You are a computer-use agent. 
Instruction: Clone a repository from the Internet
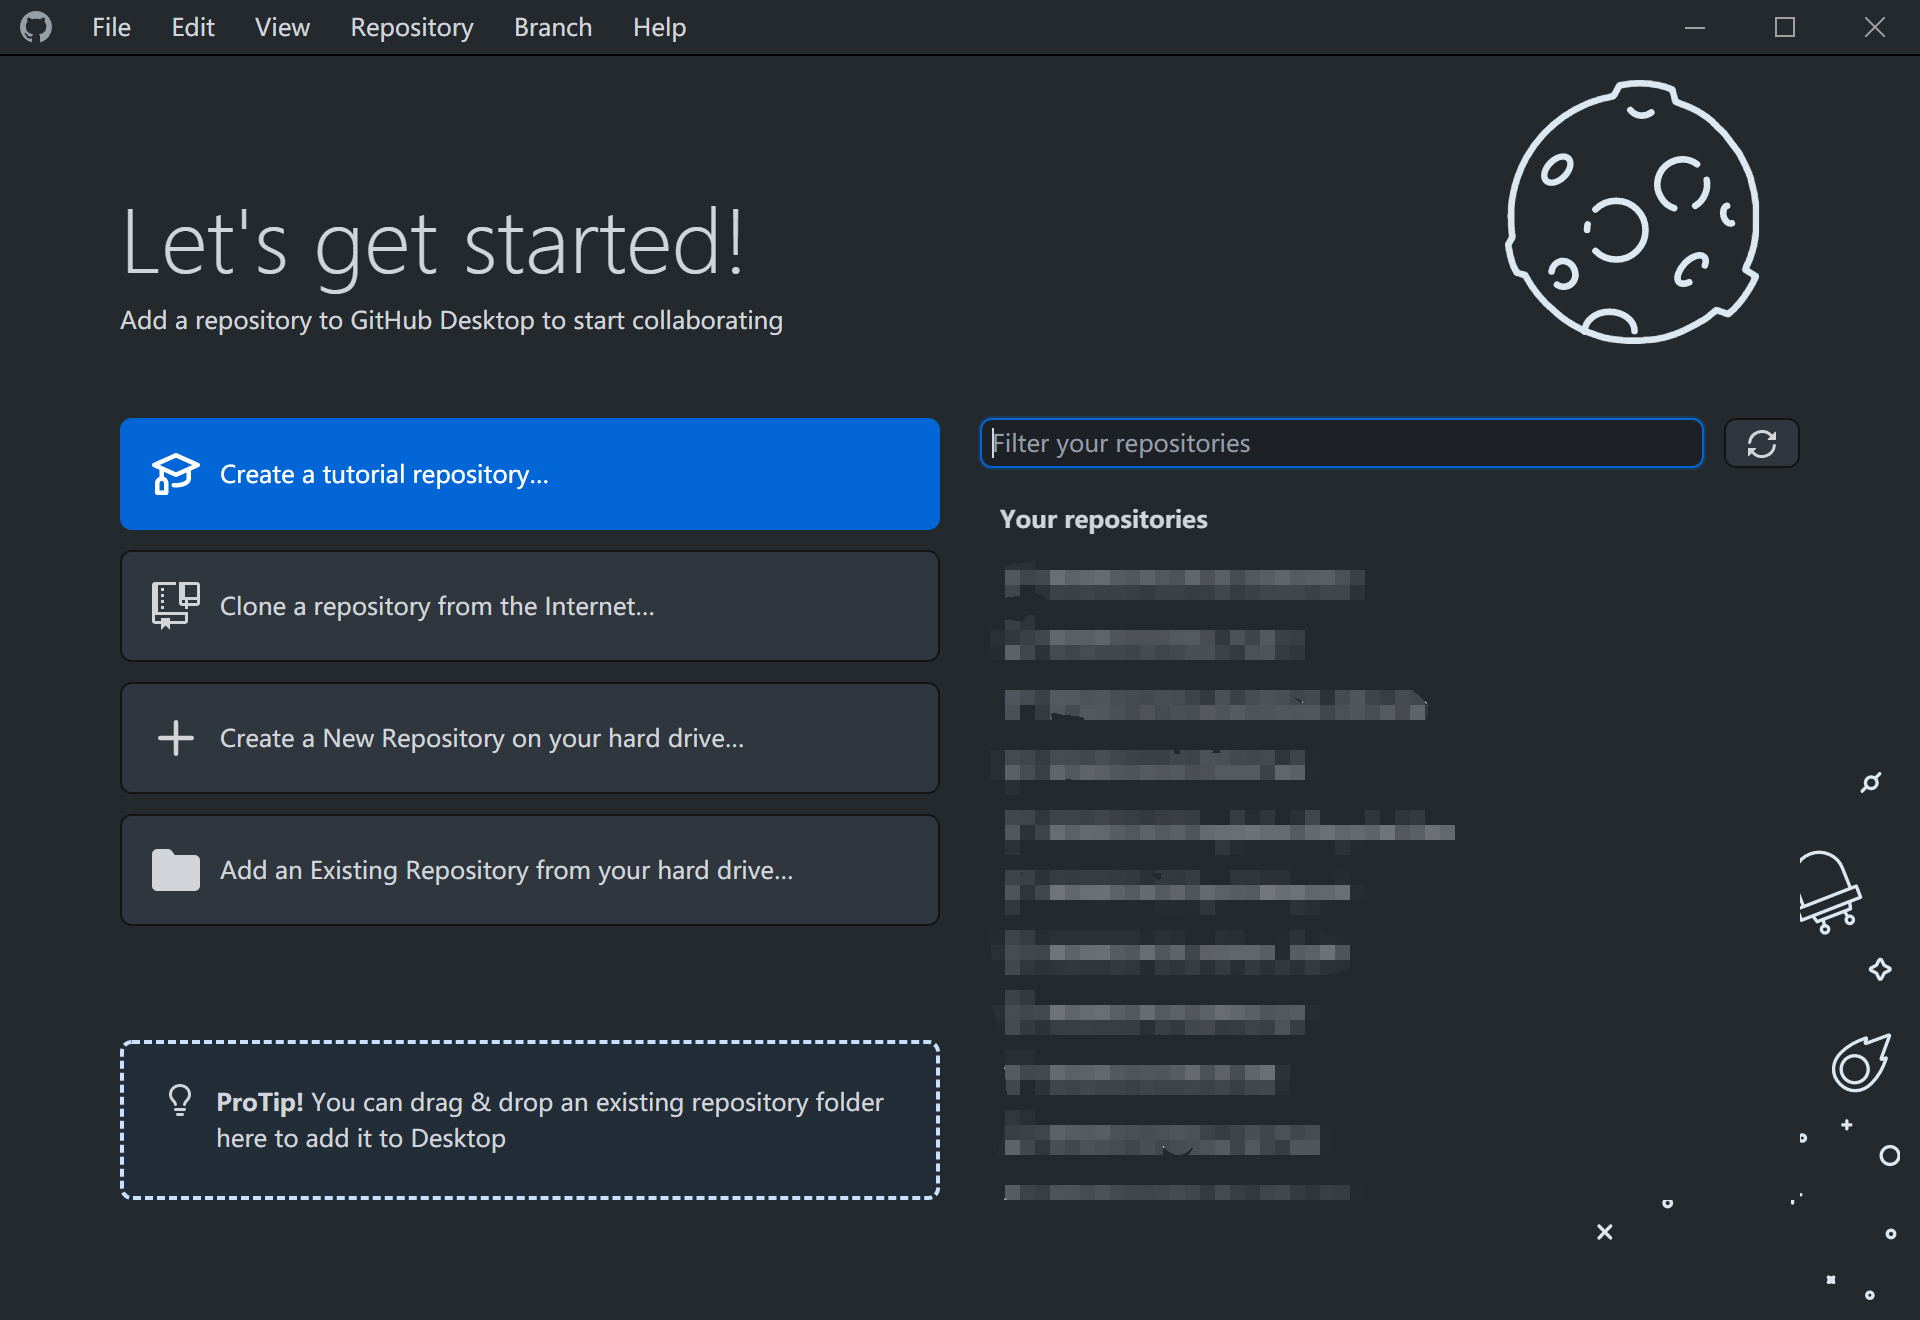click(530, 606)
